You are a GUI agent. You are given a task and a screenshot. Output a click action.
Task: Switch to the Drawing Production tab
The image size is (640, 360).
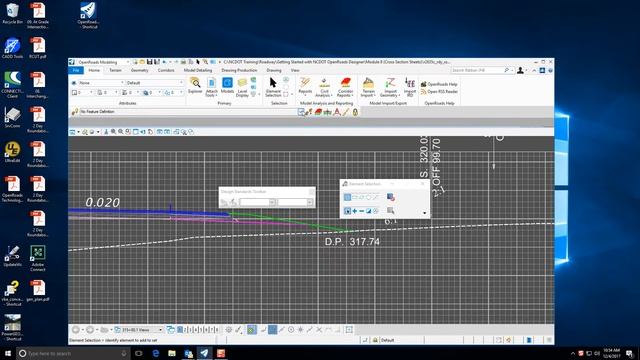point(239,71)
